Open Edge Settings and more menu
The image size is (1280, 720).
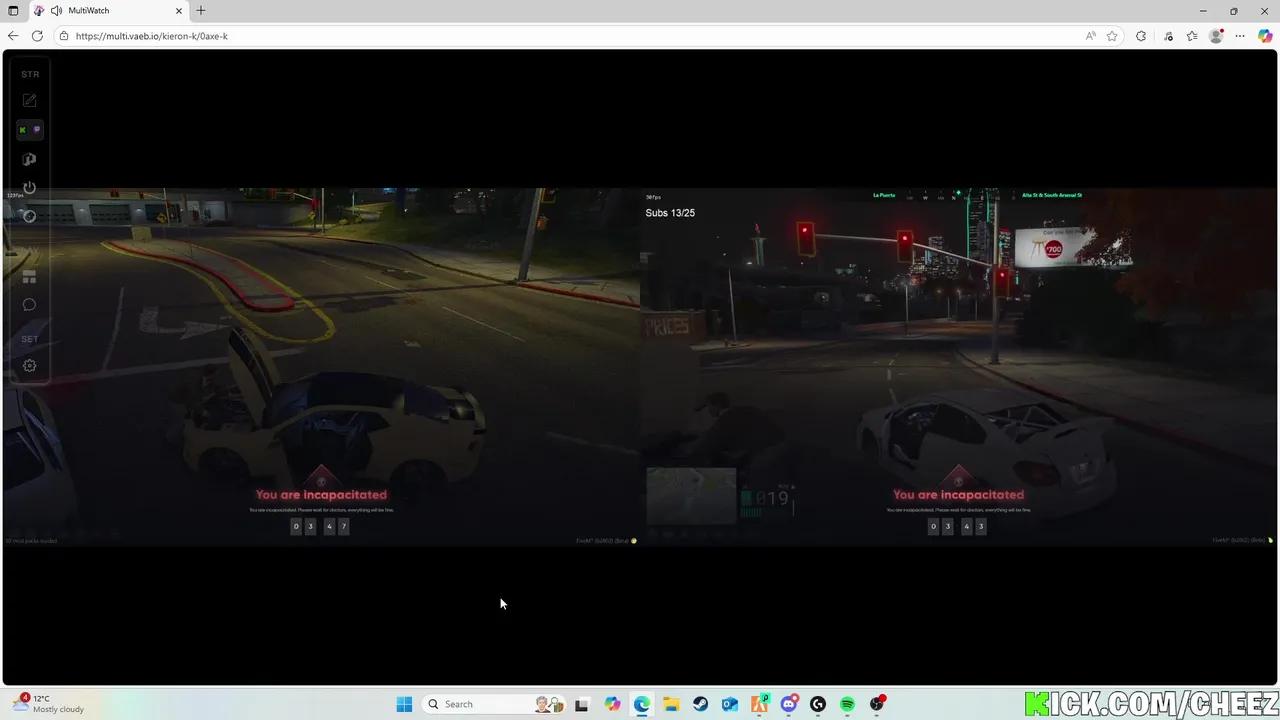coord(1240,36)
